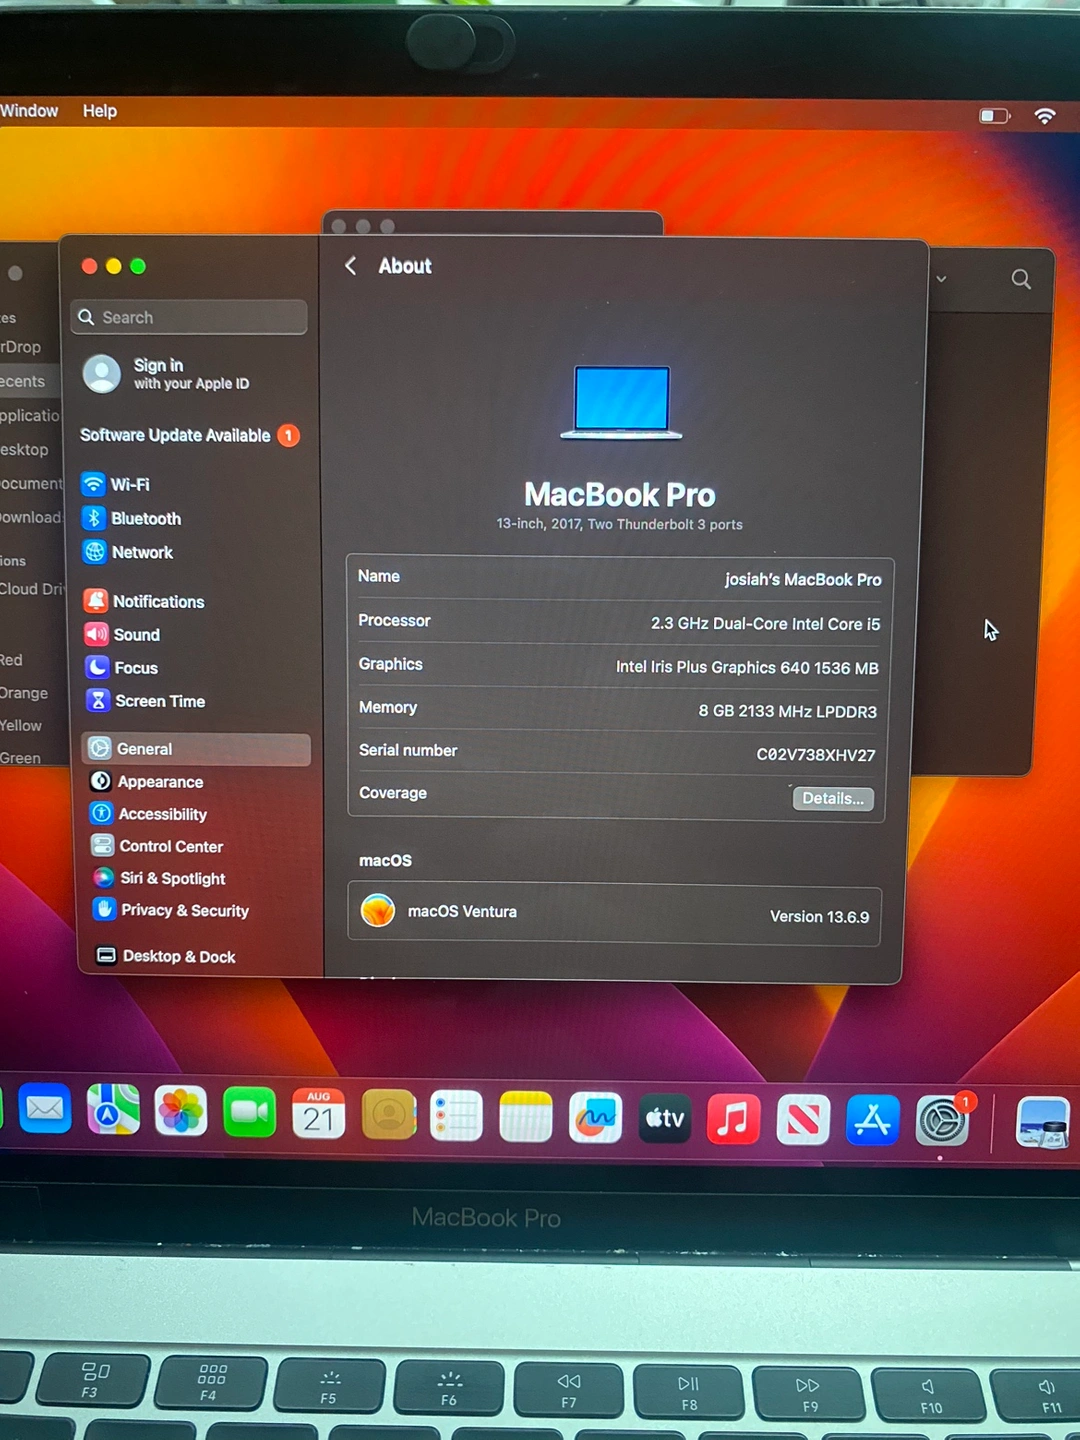This screenshot has height=1440, width=1080.
Task: Open Siri & Spotlight settings
Action: [x=172, y=879]
